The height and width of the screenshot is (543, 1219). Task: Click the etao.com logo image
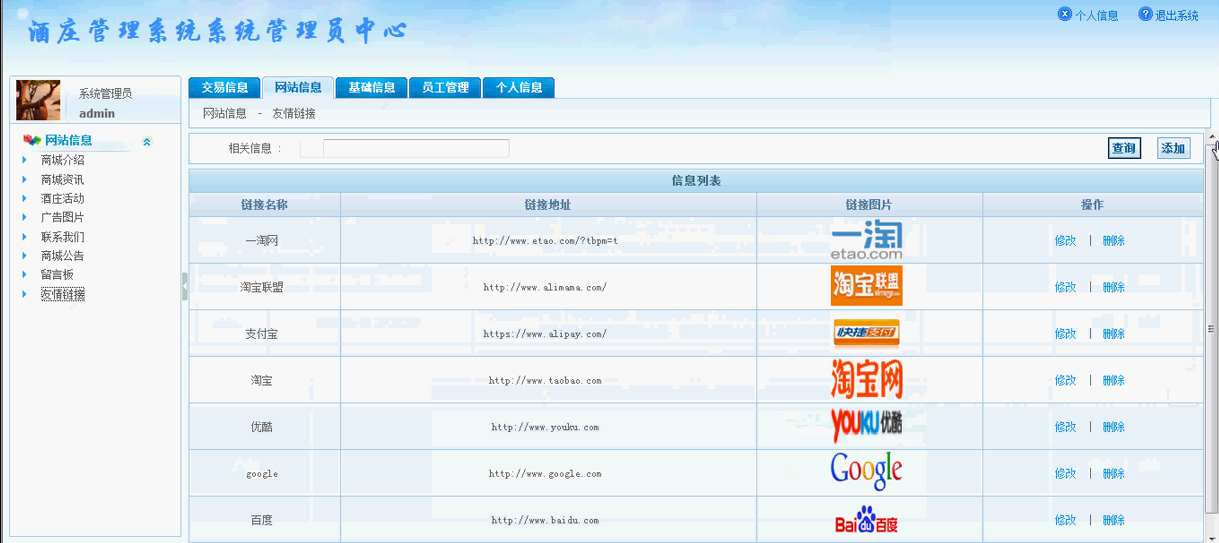tap(866, 241)
